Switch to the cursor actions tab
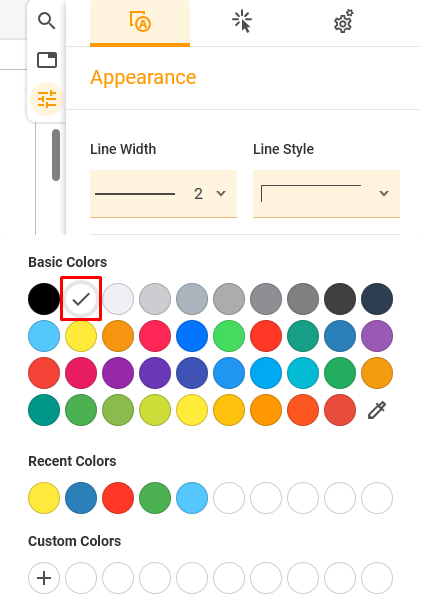Screen dimensions: 421x601 pyautogui.click(x=242, y=21)
